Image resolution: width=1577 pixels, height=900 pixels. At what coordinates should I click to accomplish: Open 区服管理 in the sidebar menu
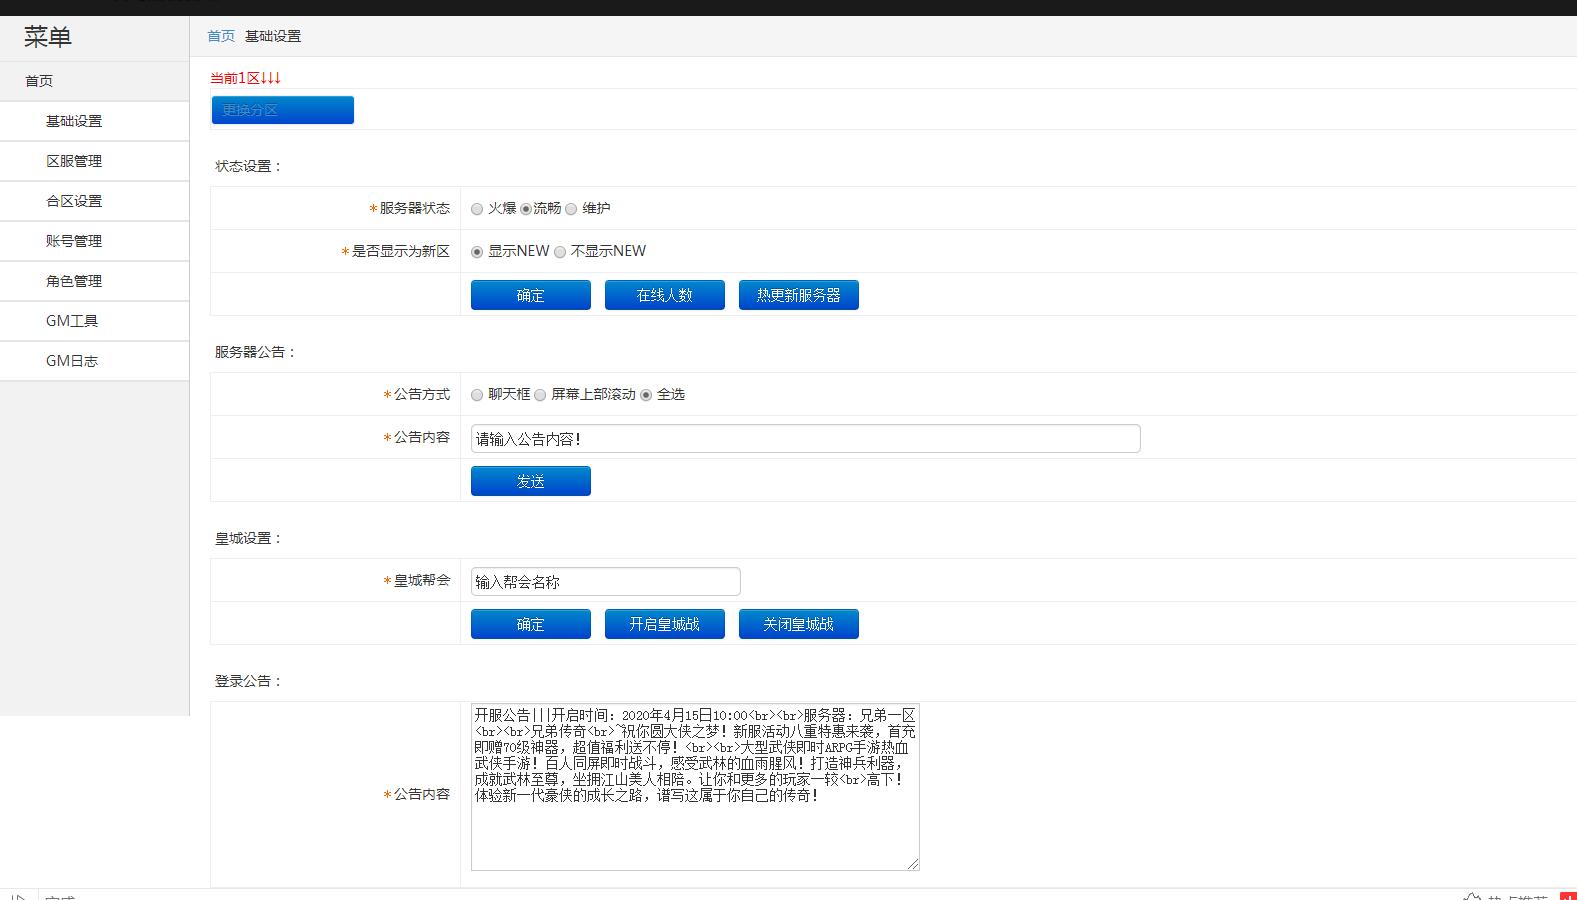pos(74,161)
